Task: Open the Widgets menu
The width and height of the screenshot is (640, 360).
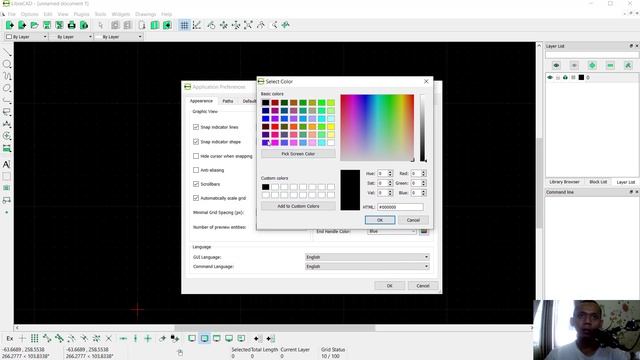Action: 121,14
